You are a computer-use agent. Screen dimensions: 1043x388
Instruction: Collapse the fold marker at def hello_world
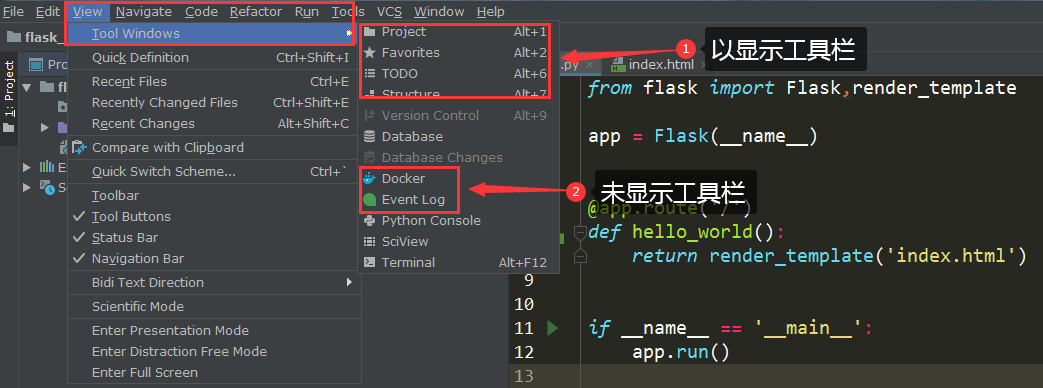(x=580, y=233)
